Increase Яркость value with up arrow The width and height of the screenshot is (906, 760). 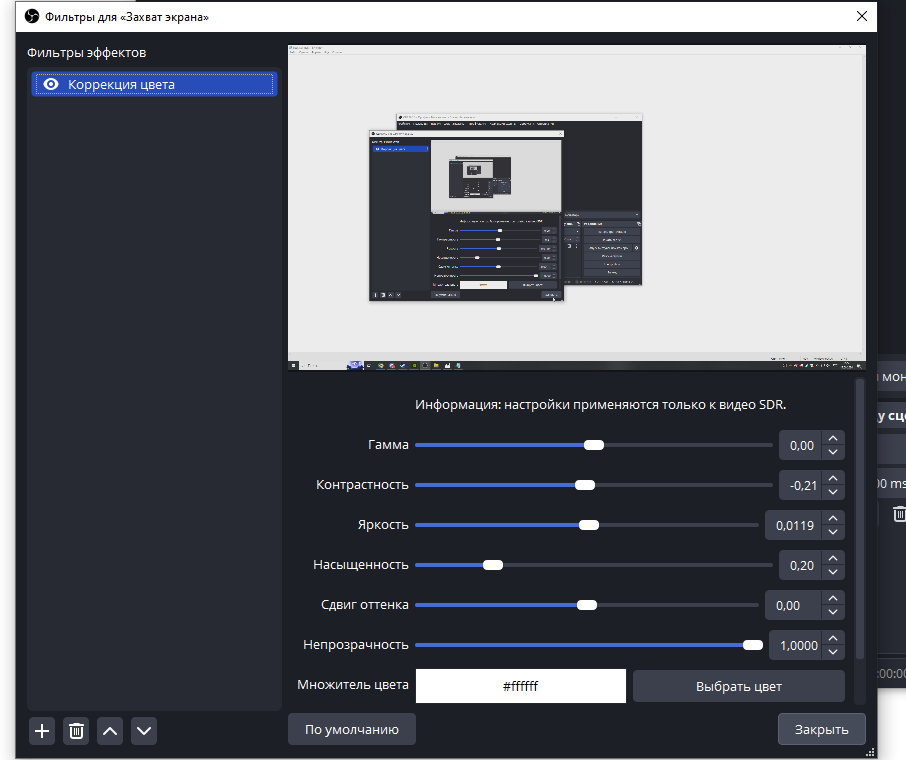pyautogui.click(x=833, y=518)
